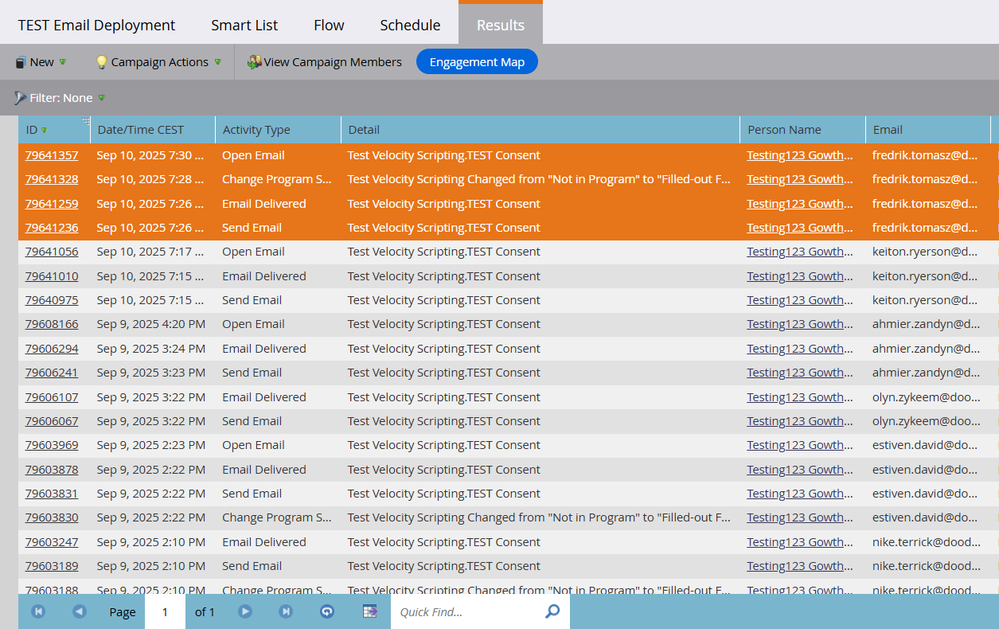Open activity ID 79603830 link
999x629 pixels.
(52, 517)
